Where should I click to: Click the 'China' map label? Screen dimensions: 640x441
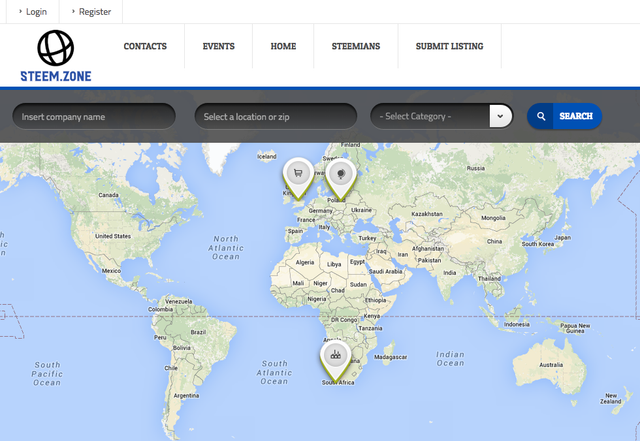[494, 241]
